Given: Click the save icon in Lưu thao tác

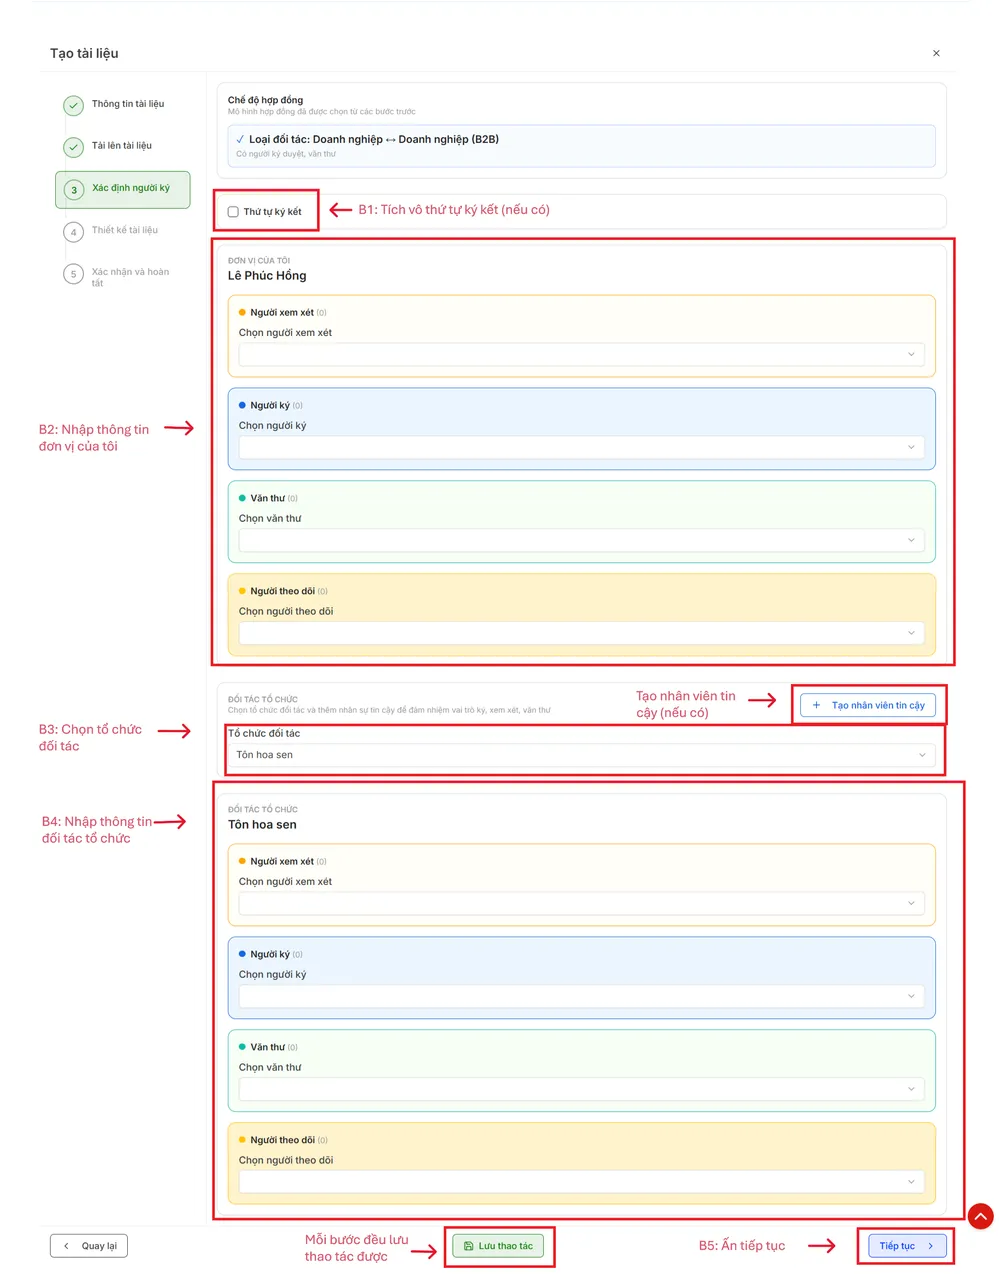Looking at the screenshot, I should 468,1246.
